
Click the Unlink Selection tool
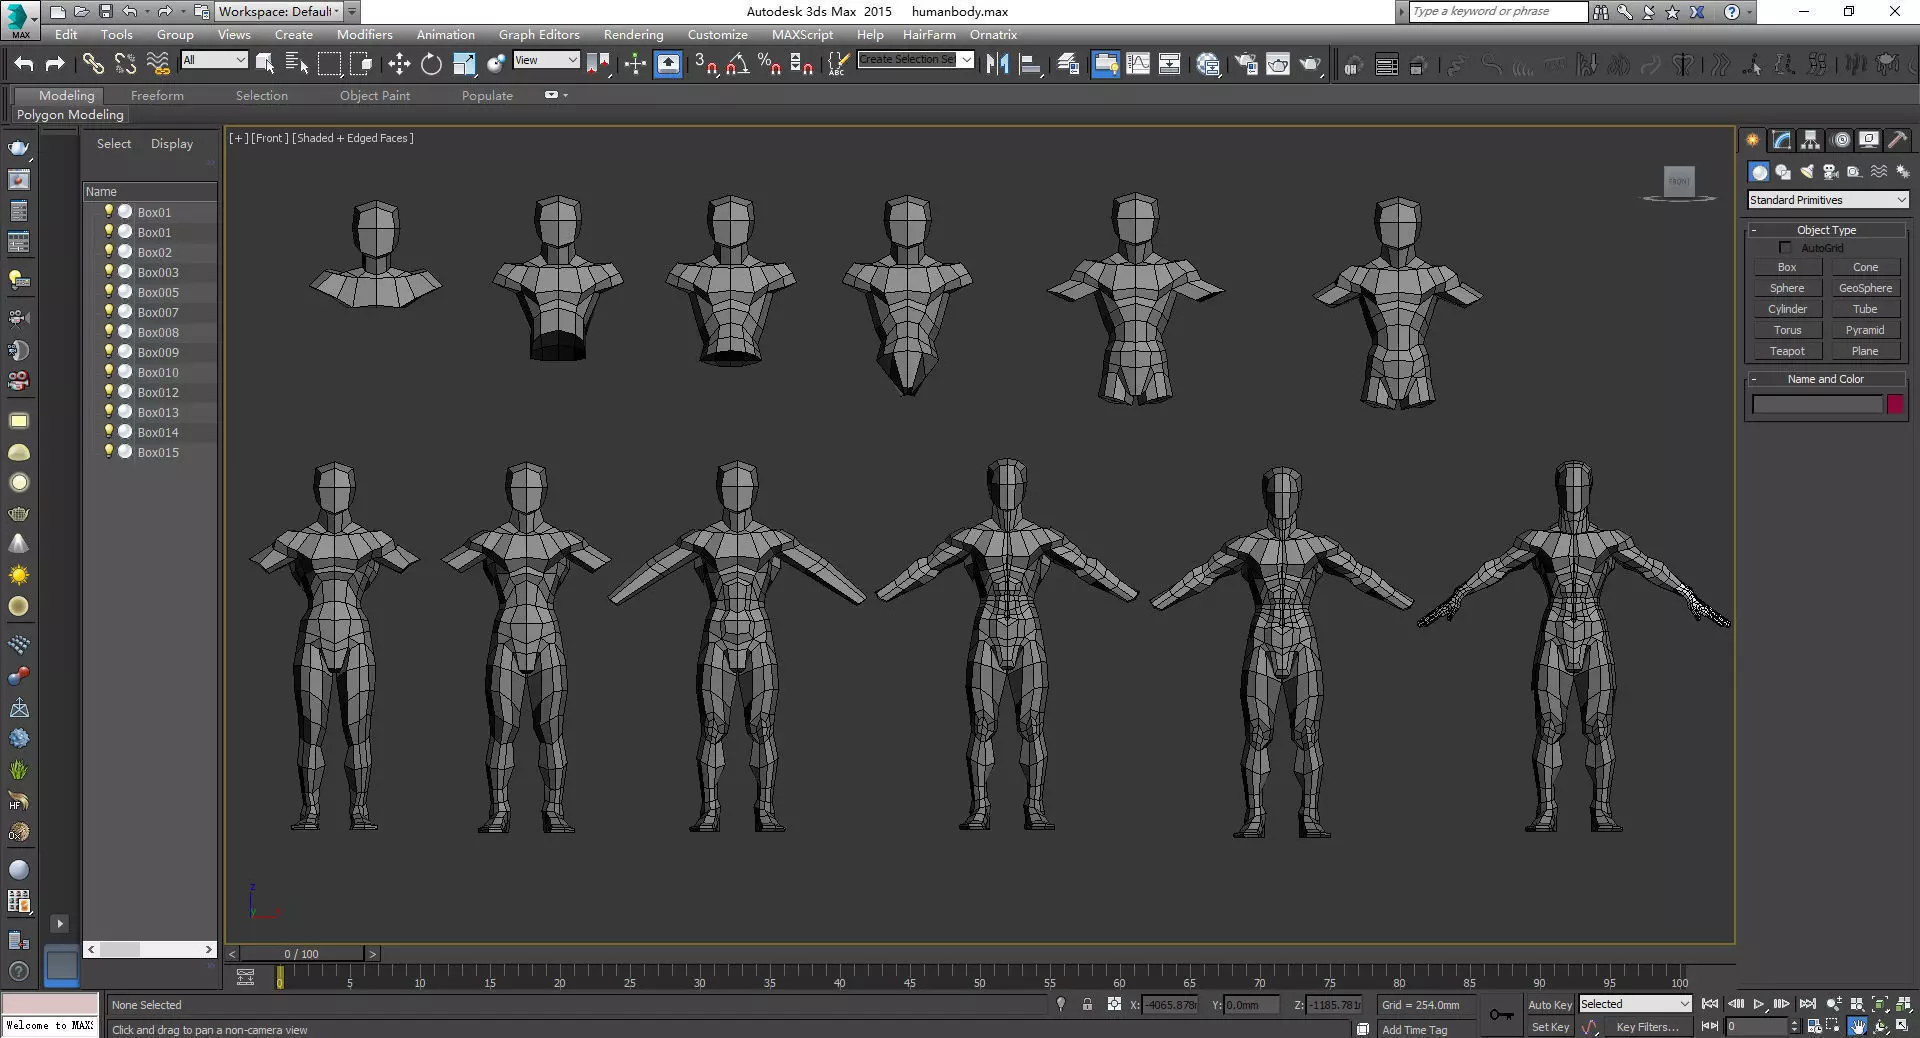125,64
